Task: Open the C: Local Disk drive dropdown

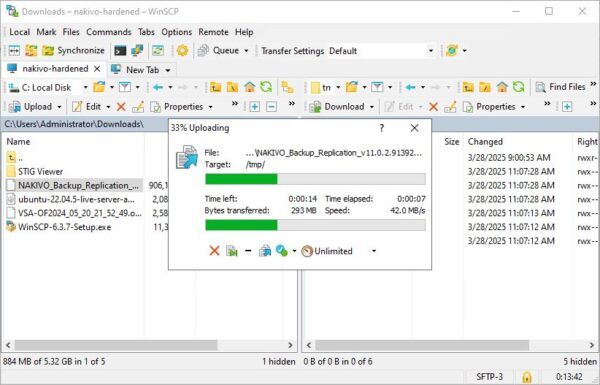Action: coord(48,87)
